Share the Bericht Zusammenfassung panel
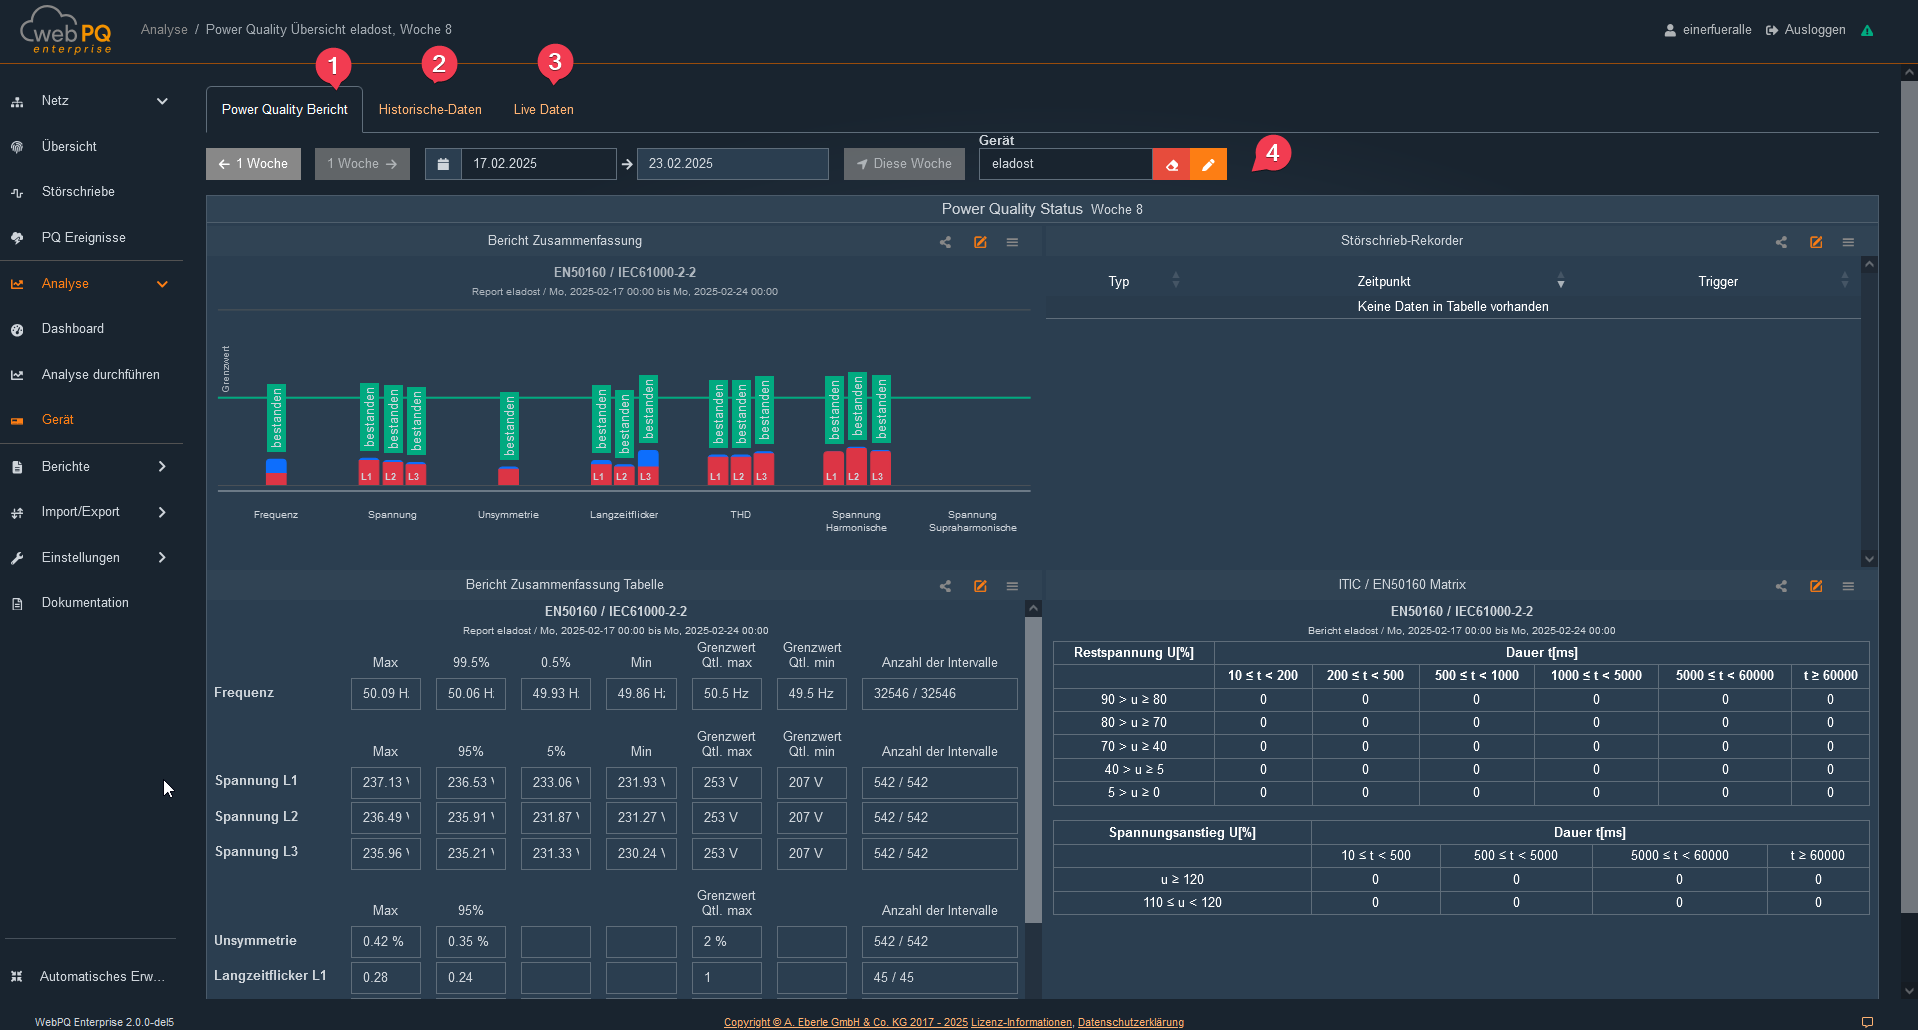 tap(945, 242)
